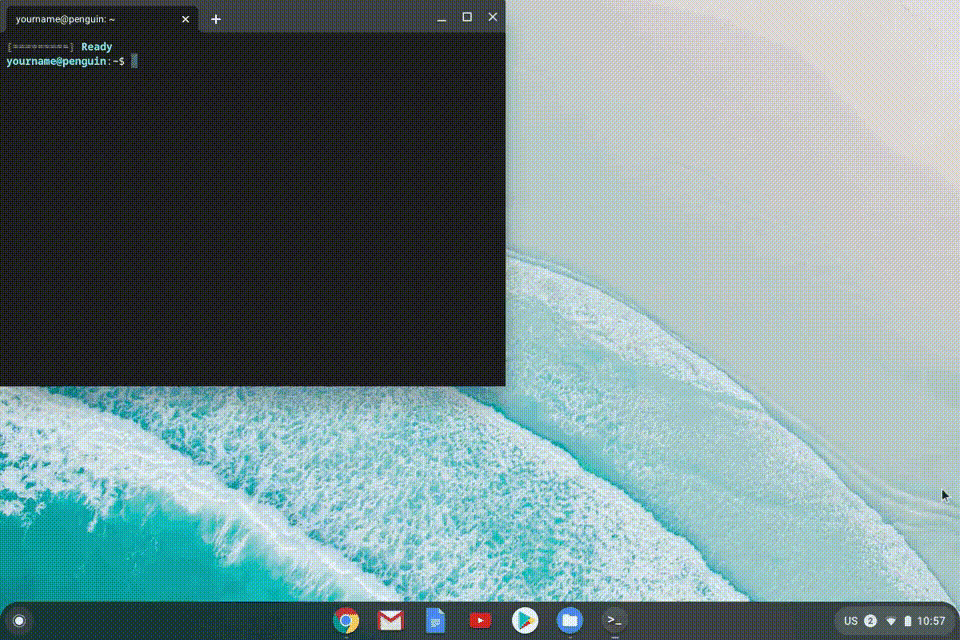Focus Terminal via its shelf icon

coord(613,620)
